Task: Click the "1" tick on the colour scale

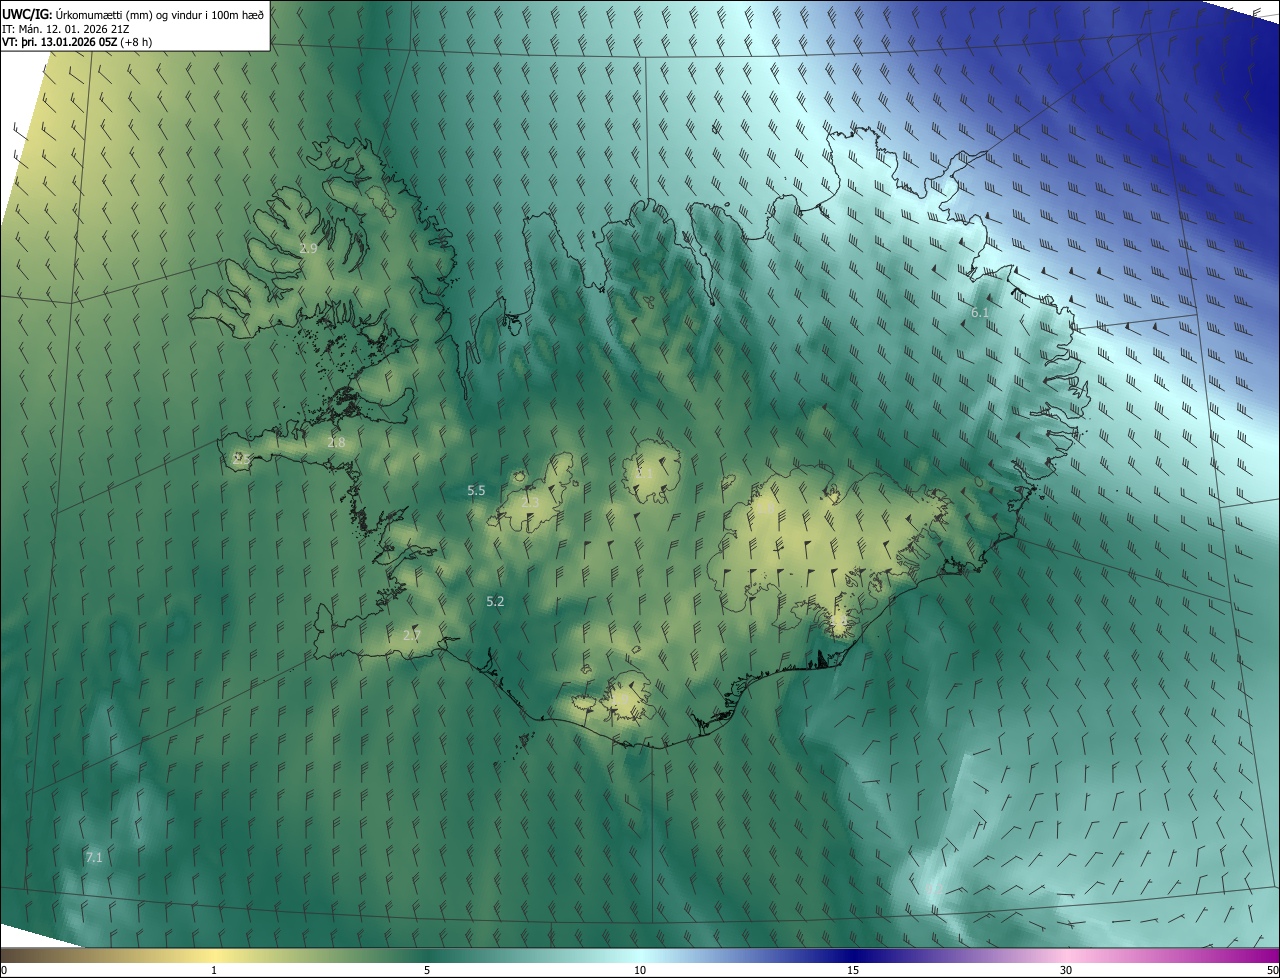Action: coord(214,970)
